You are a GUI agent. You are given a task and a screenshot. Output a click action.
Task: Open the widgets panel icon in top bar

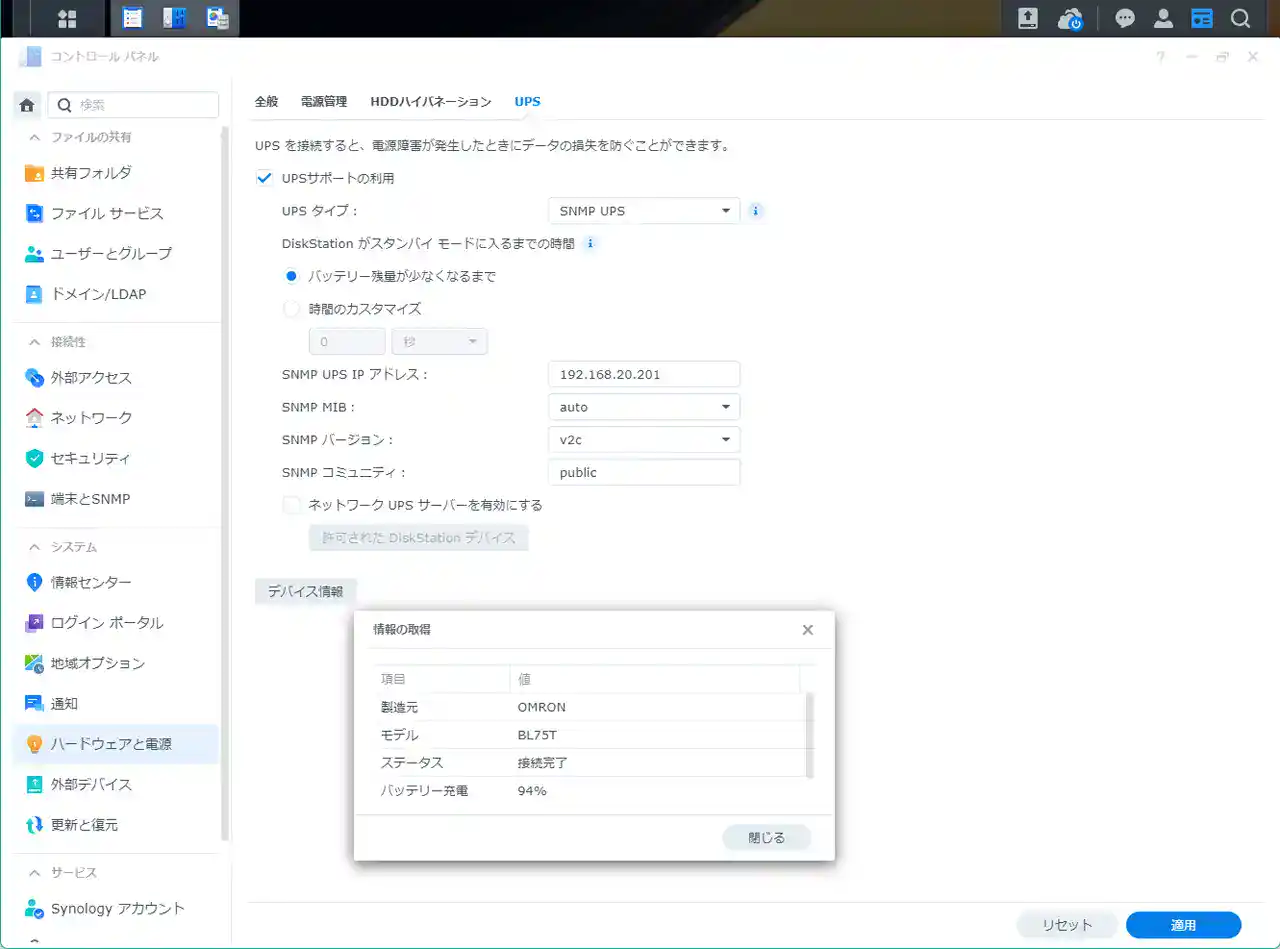coord(1201,18)
